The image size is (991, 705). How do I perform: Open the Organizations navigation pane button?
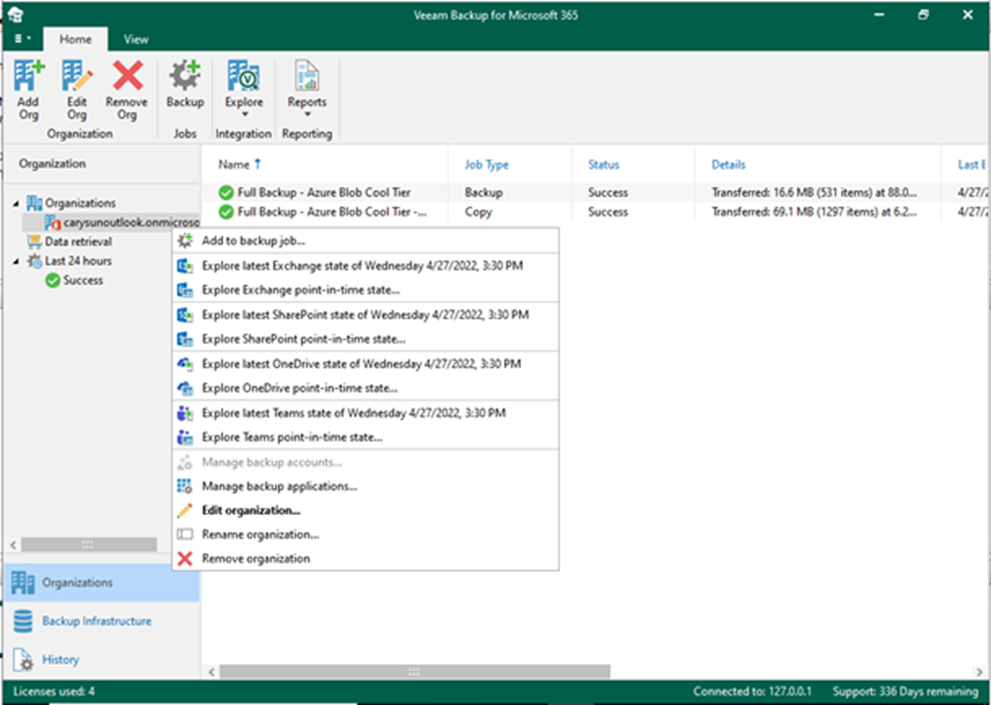point(102,582)
